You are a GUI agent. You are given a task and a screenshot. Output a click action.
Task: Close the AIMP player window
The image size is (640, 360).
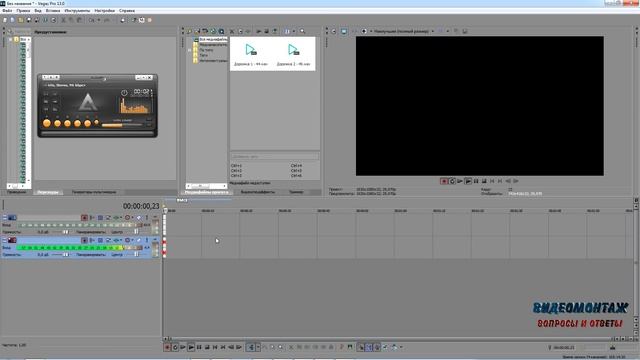150,77
